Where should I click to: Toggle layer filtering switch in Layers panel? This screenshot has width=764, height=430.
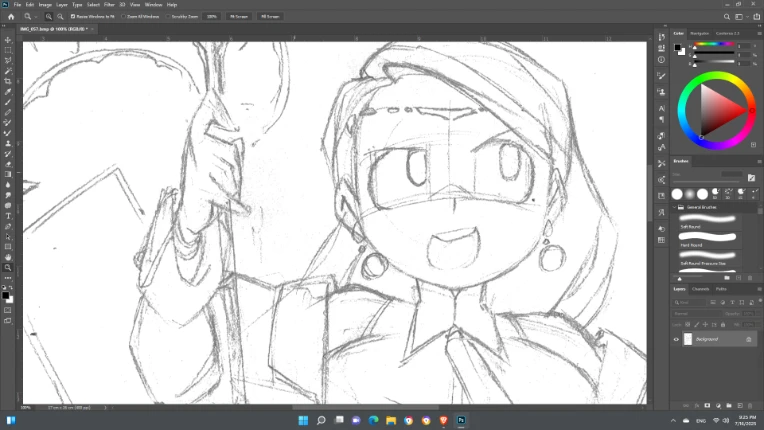[760, 301]
